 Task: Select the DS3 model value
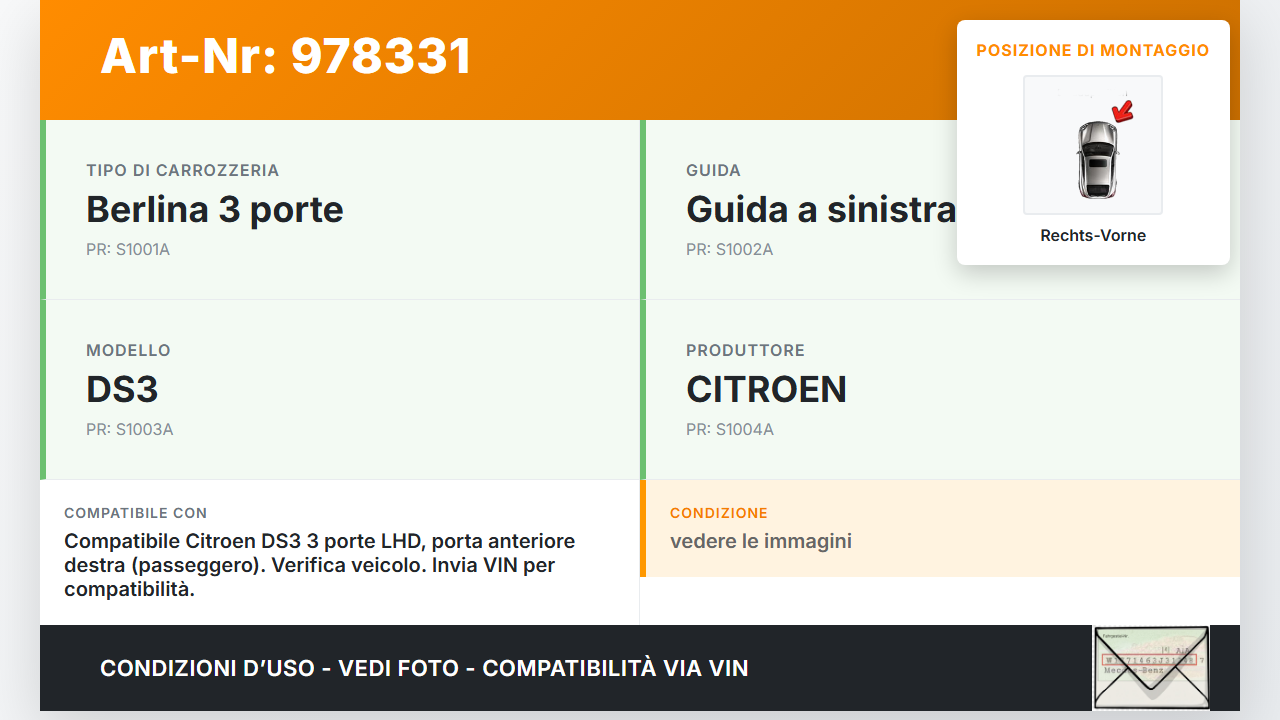coord(122,389)
